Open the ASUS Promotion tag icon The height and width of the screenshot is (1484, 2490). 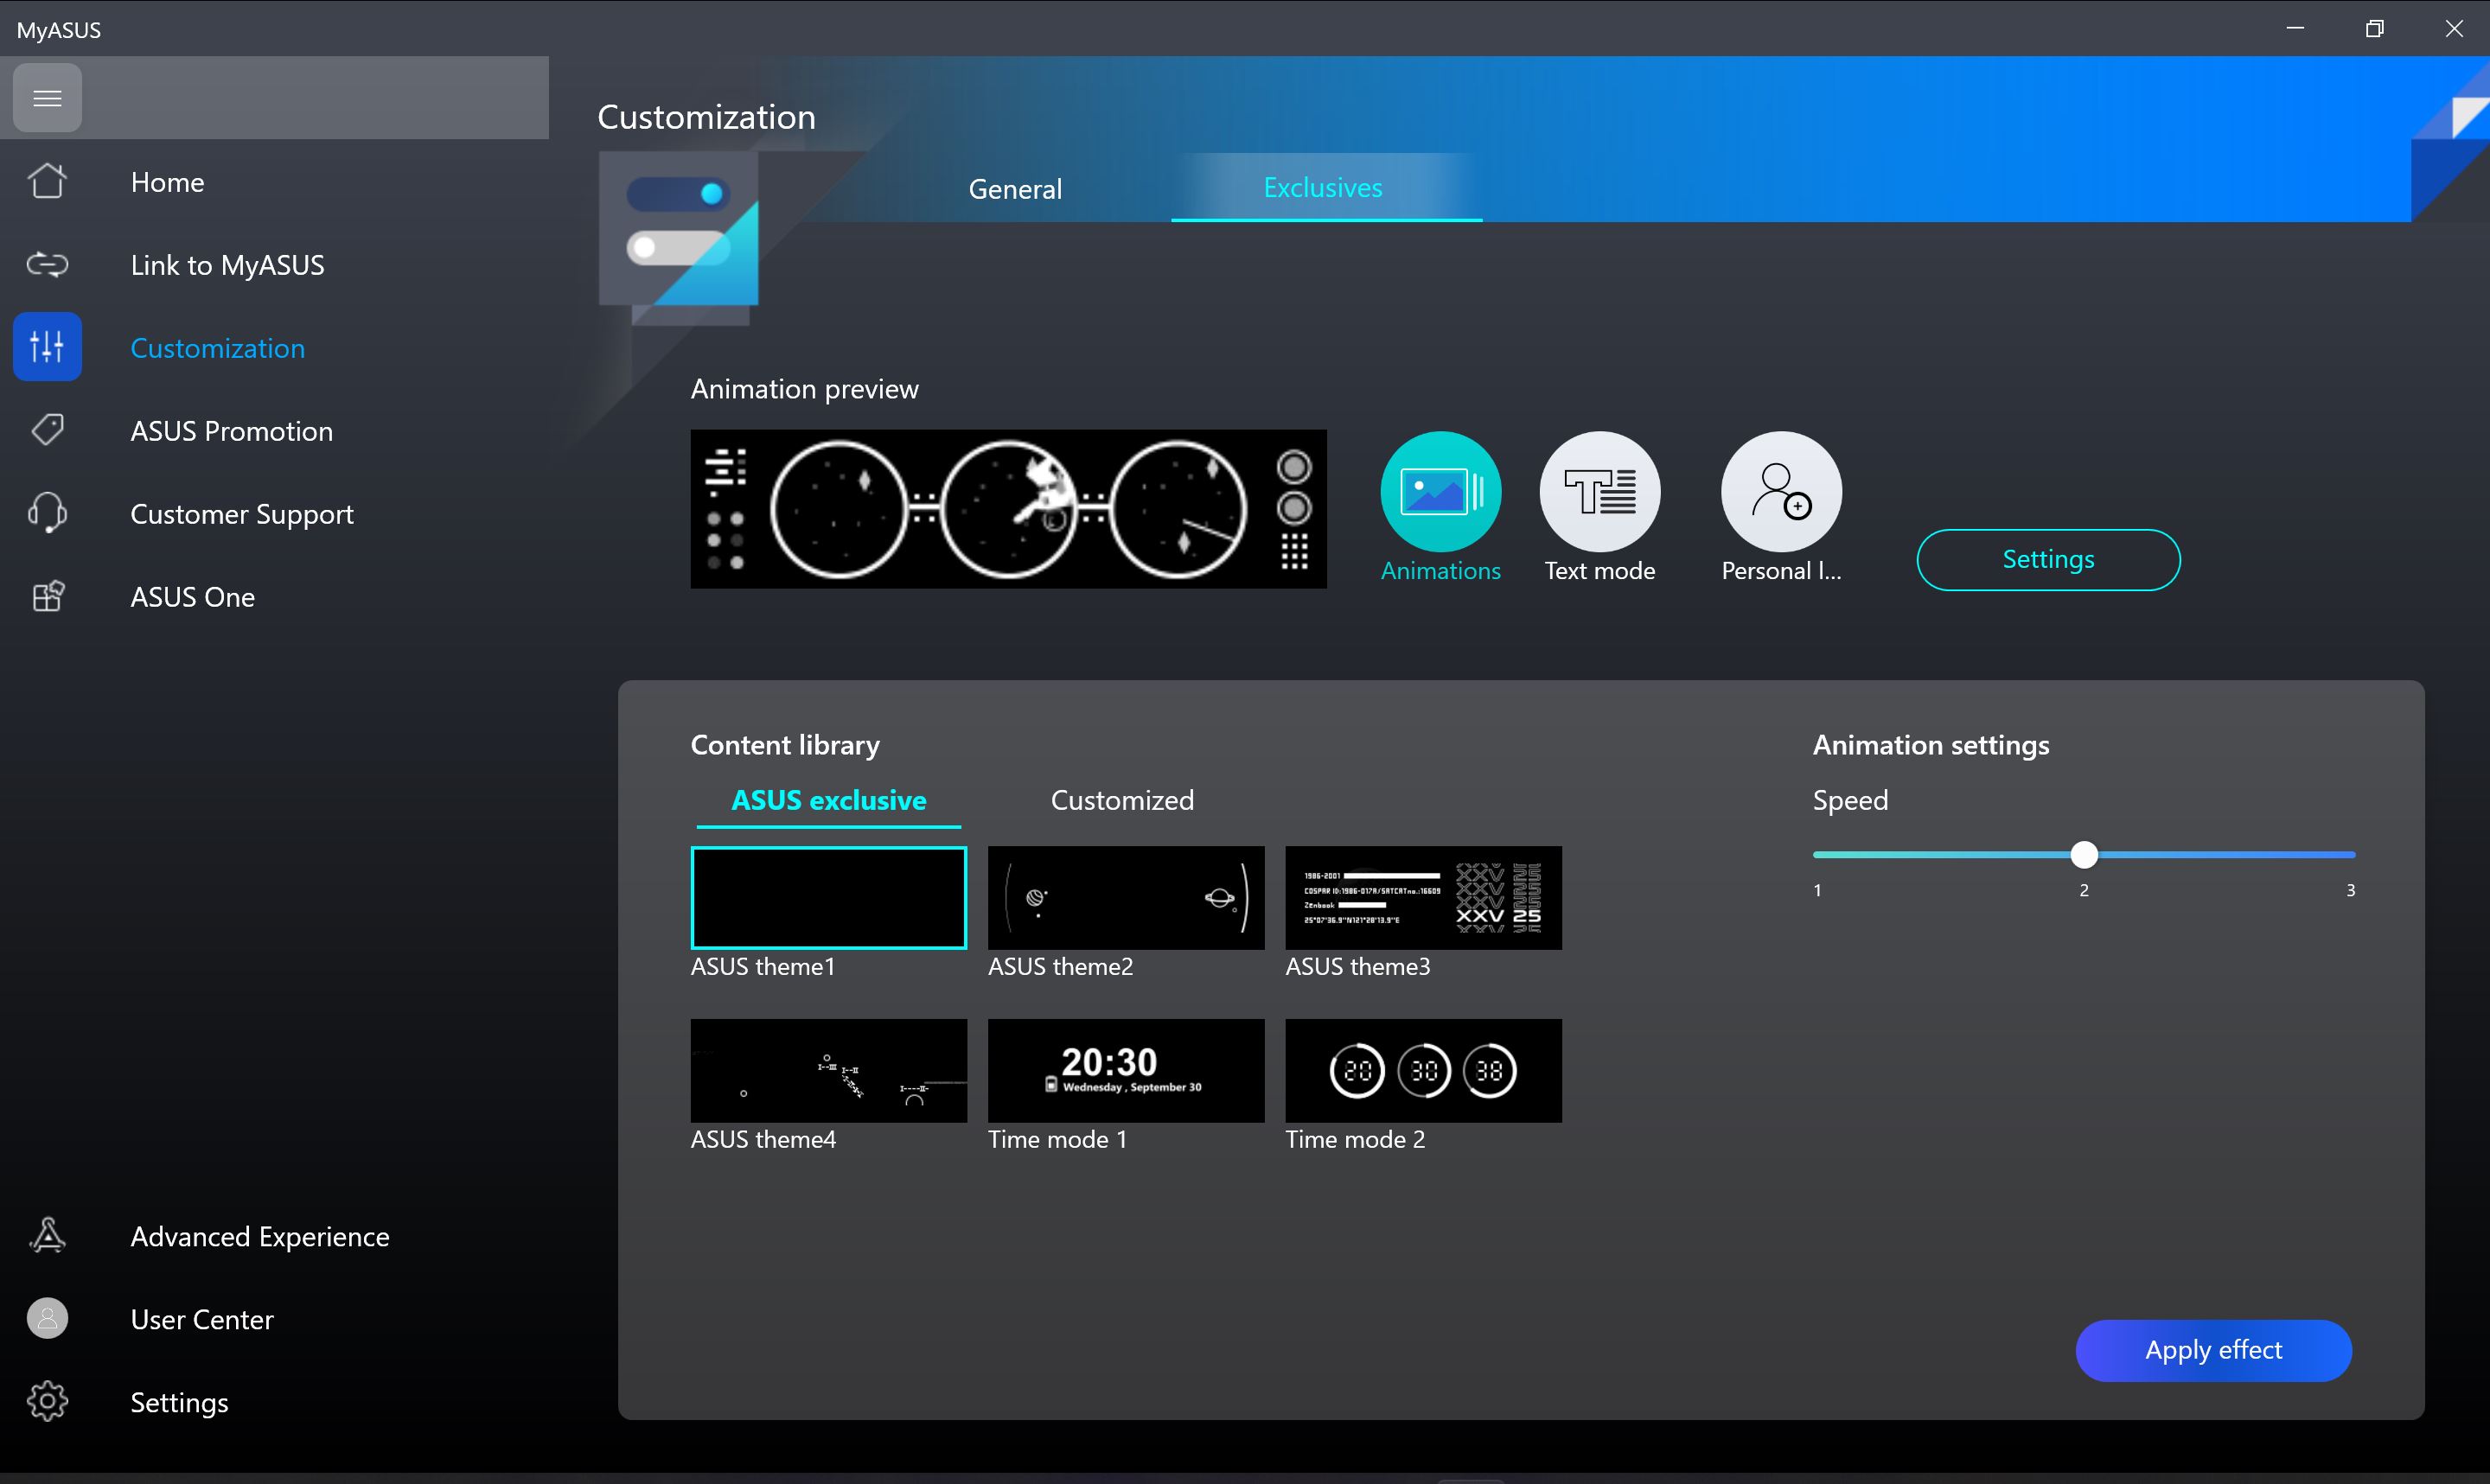pyautogui.click(x=47, y=430)
